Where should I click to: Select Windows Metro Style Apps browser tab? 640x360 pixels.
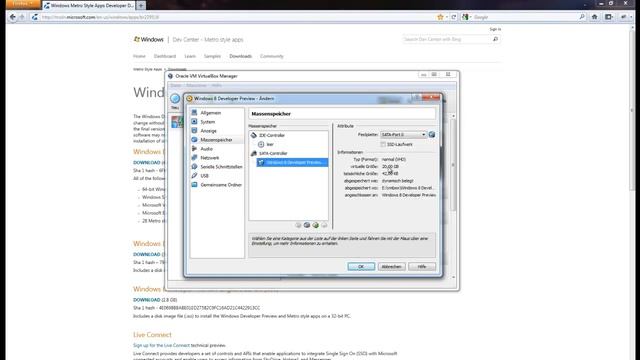pos(89,5)
